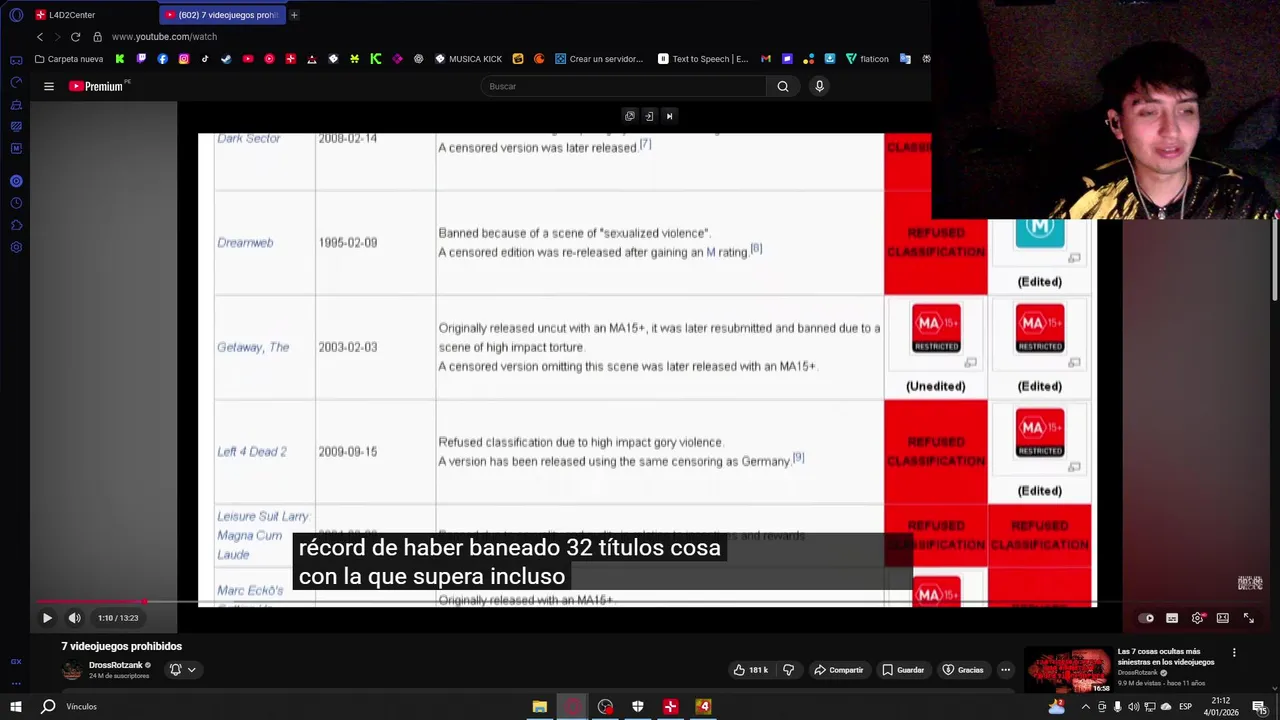
Task: Send thanks via the Gracias button
Action: tap(963, 670)
